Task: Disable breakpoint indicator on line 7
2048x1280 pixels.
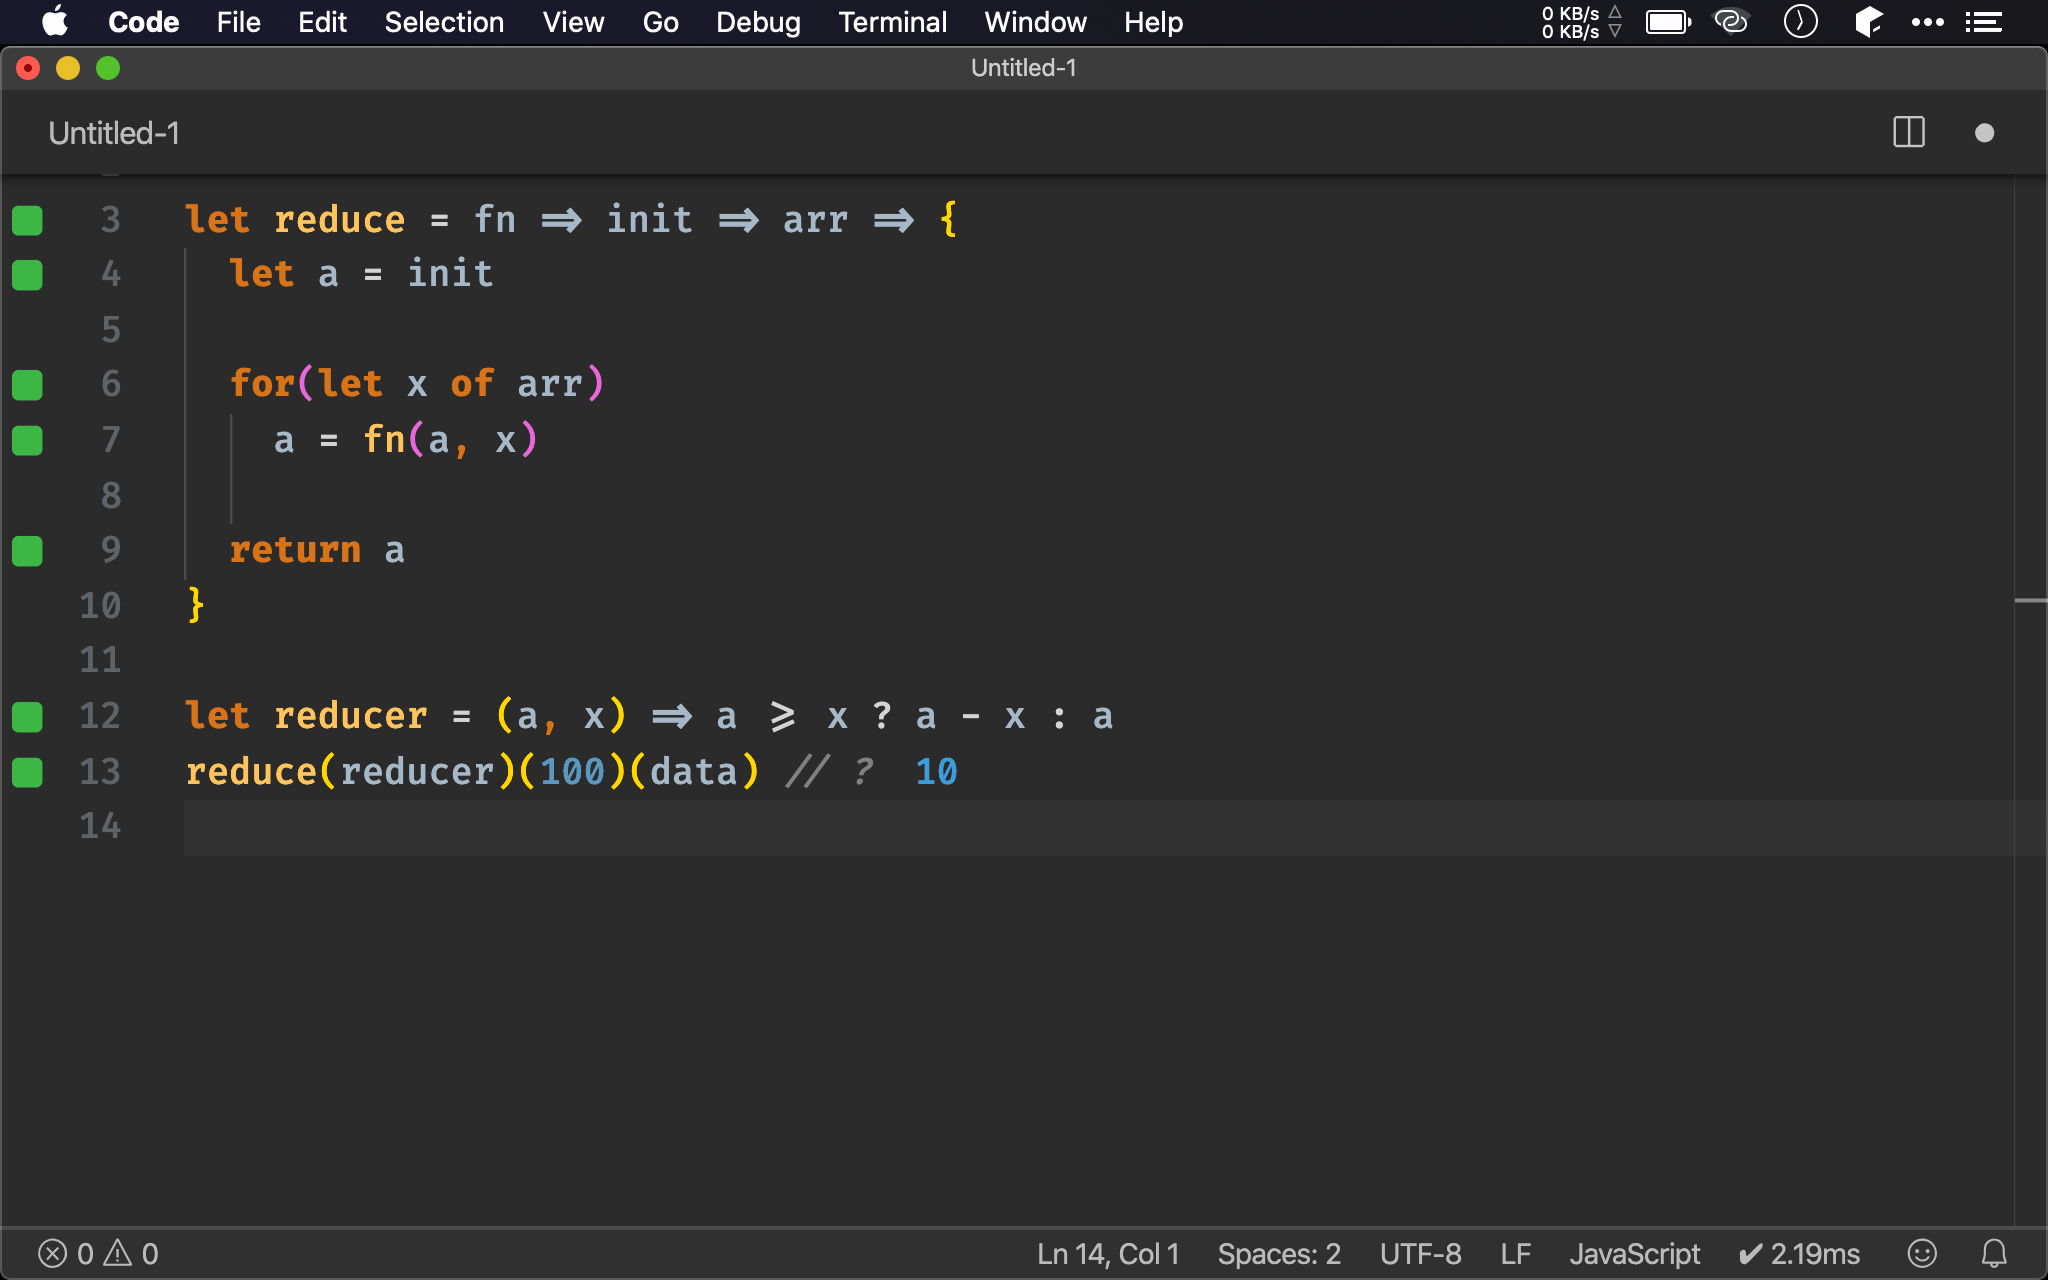Action: 27,438
